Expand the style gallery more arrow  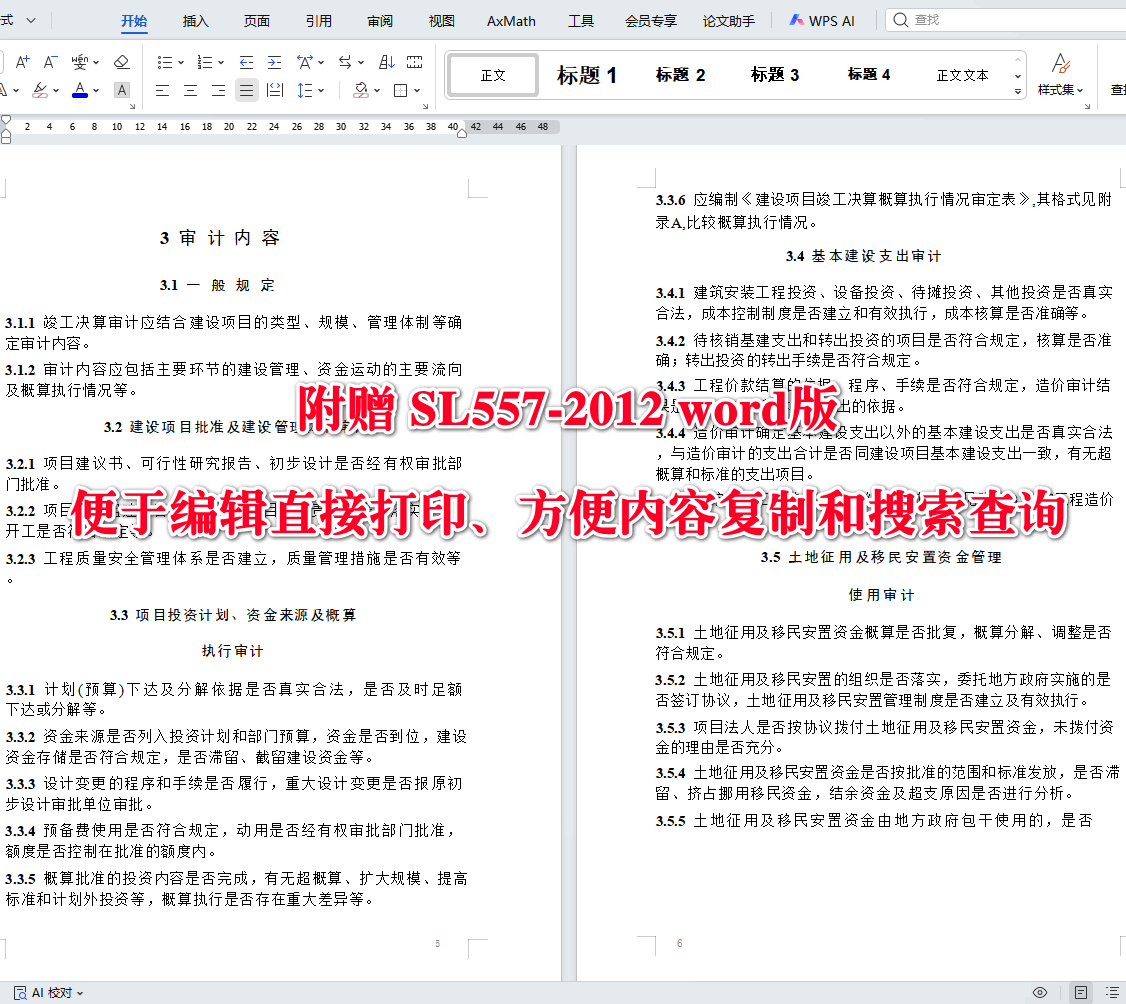(x=1018, y=91)
